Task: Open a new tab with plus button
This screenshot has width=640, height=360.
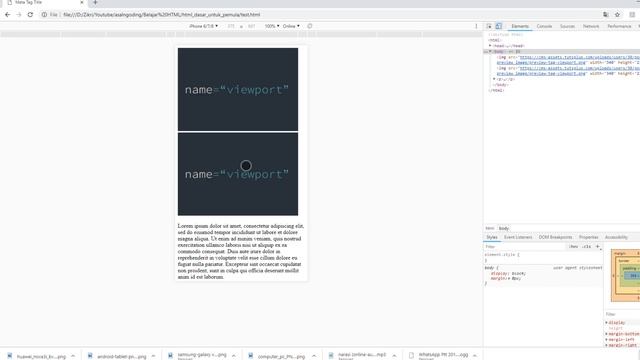Action: (x=95, y=2)
